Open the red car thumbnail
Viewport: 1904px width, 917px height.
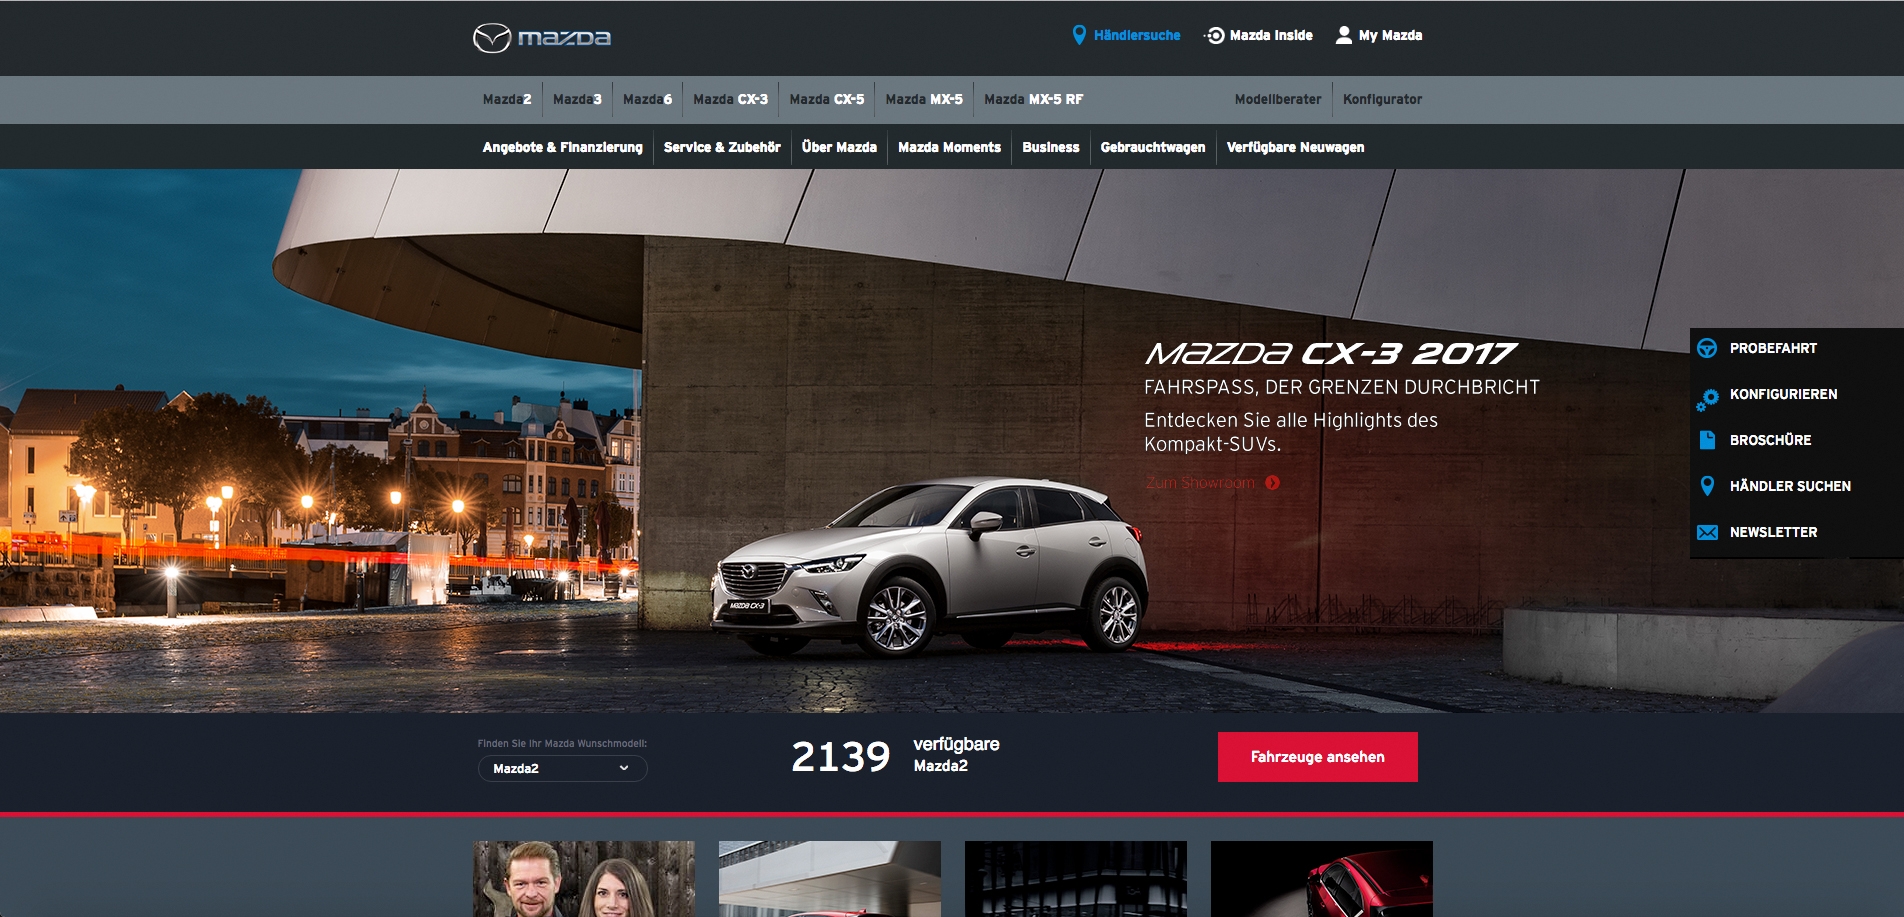pos(1321,878)
